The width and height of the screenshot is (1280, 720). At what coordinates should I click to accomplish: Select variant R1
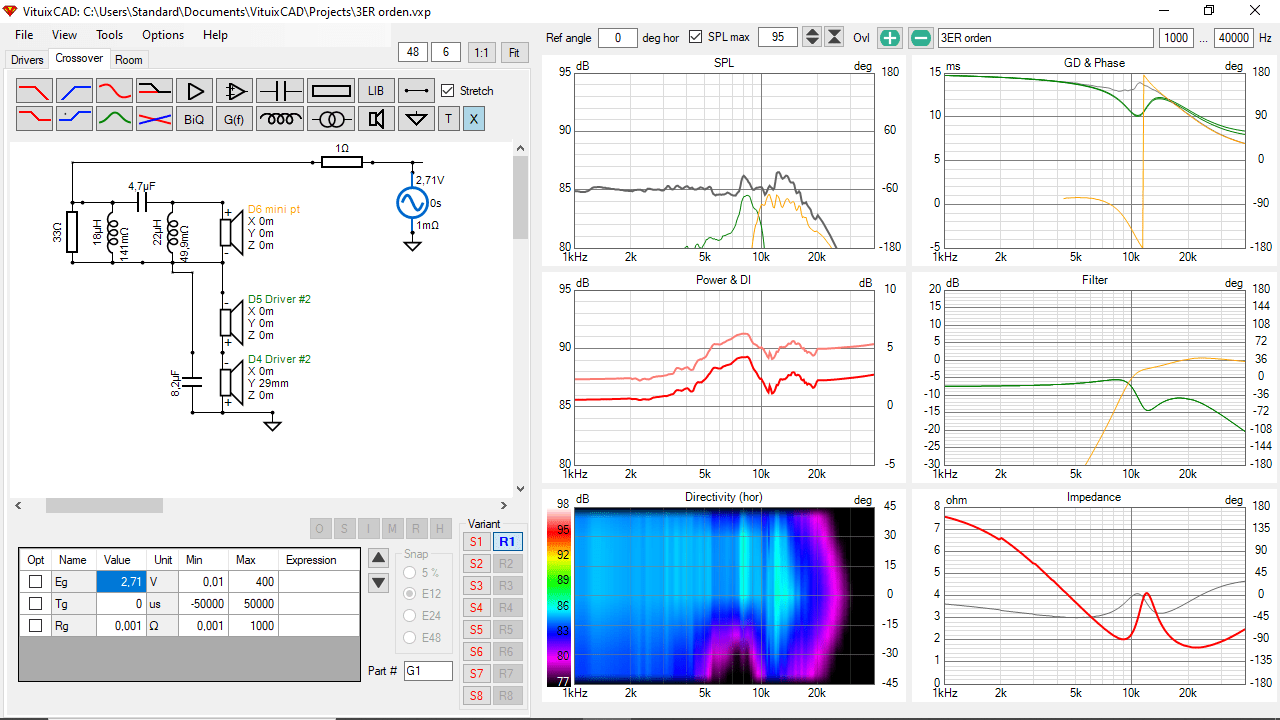[508, 542]
